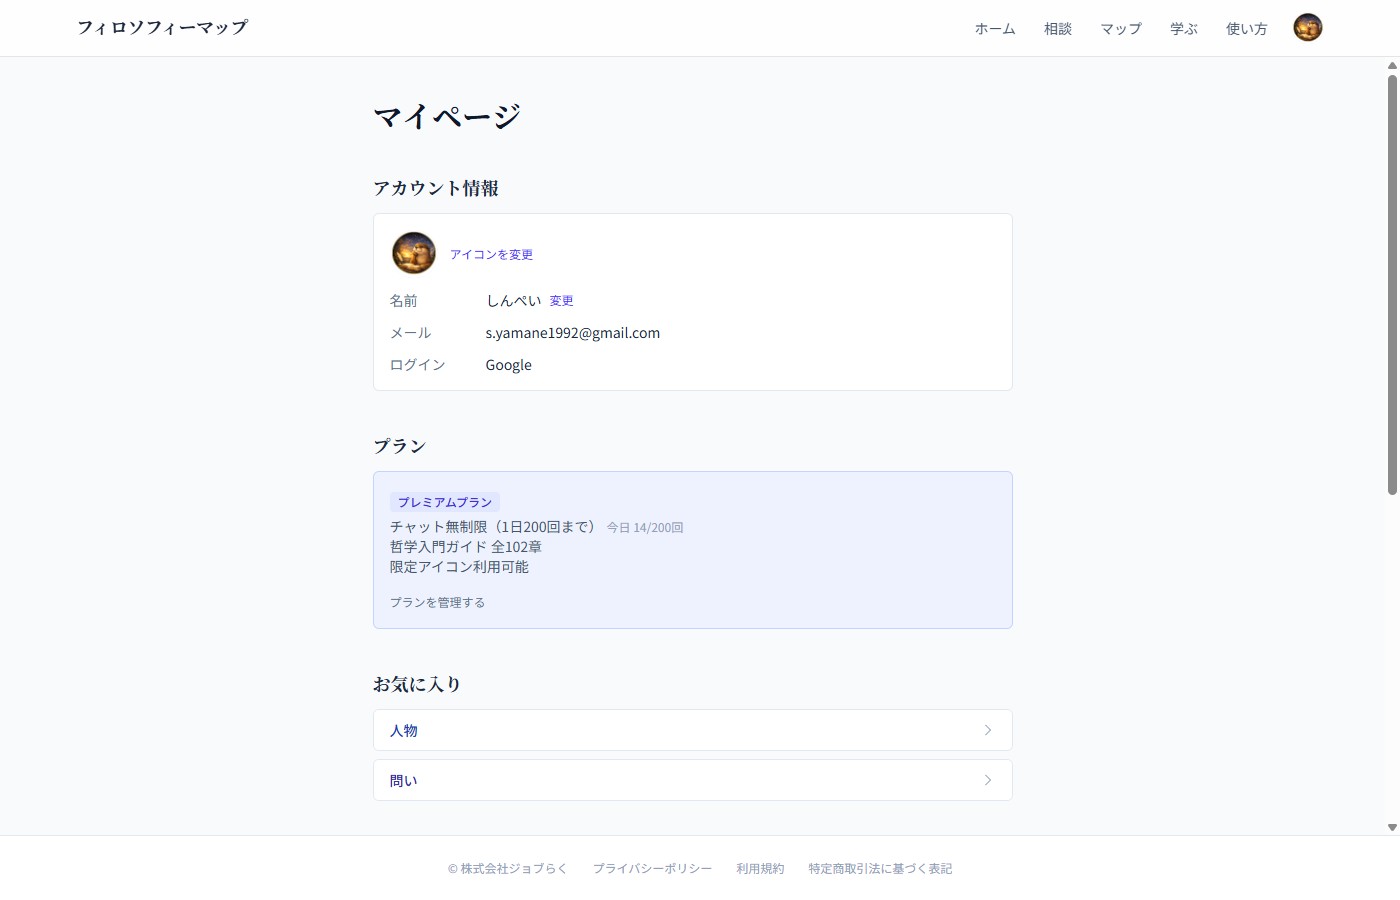Image resolution: width=1400 pixels, height=900 pixels.
Task: Switch to the 学ぶ section in the navigation
Action: coord(1183,29)
